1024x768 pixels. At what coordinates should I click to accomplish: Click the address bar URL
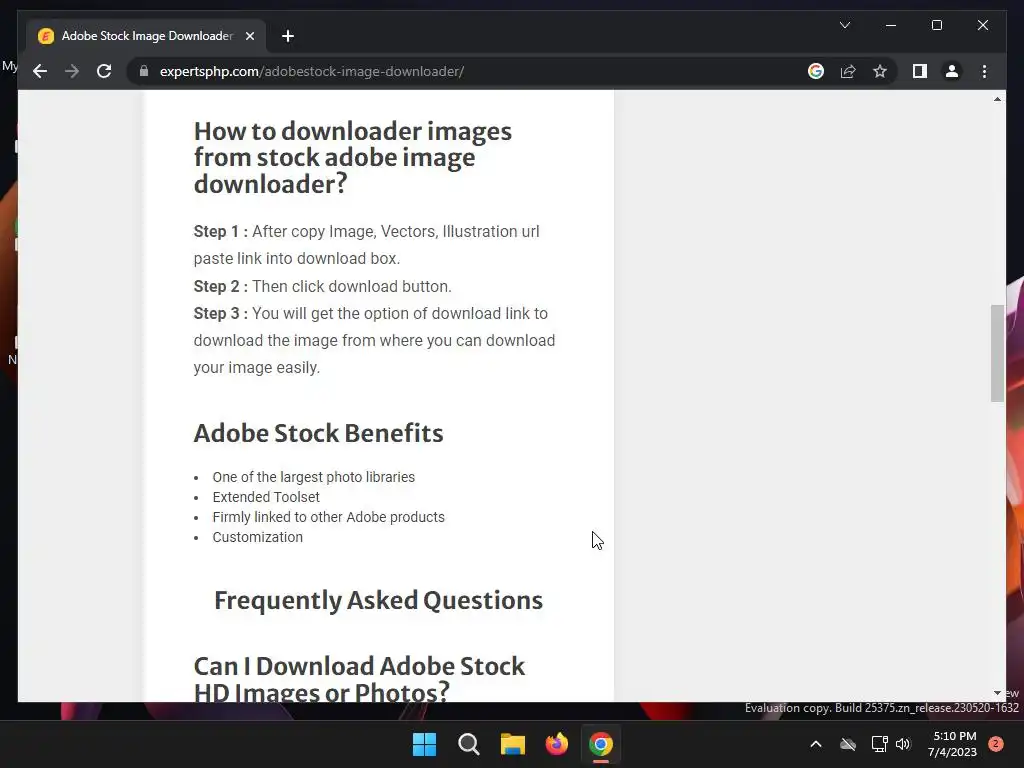pyautogui.click(x=312, y=71)
